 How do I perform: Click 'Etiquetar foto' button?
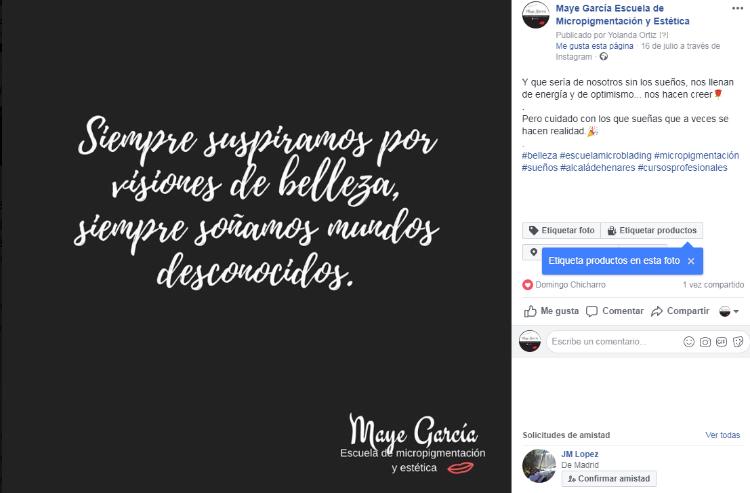562,230
